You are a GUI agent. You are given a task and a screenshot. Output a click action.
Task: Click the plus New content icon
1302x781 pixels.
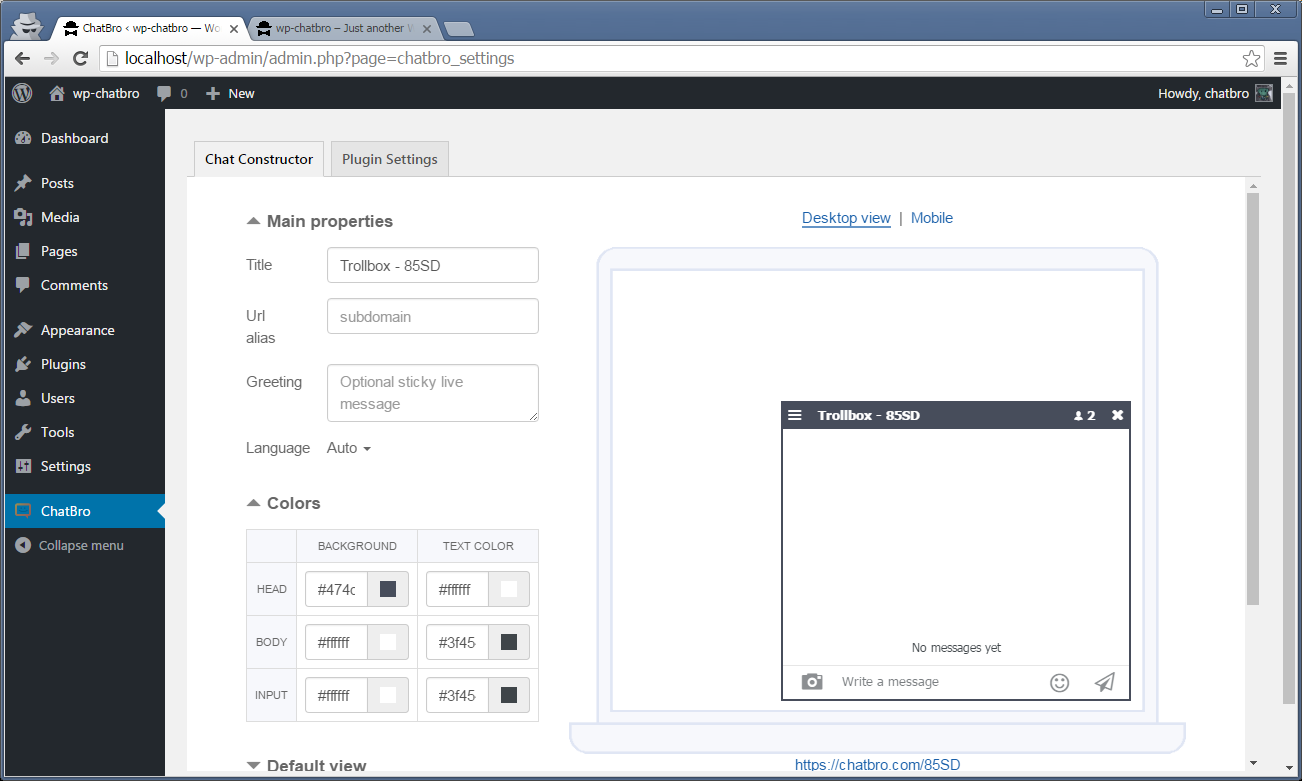coord(213,93)
